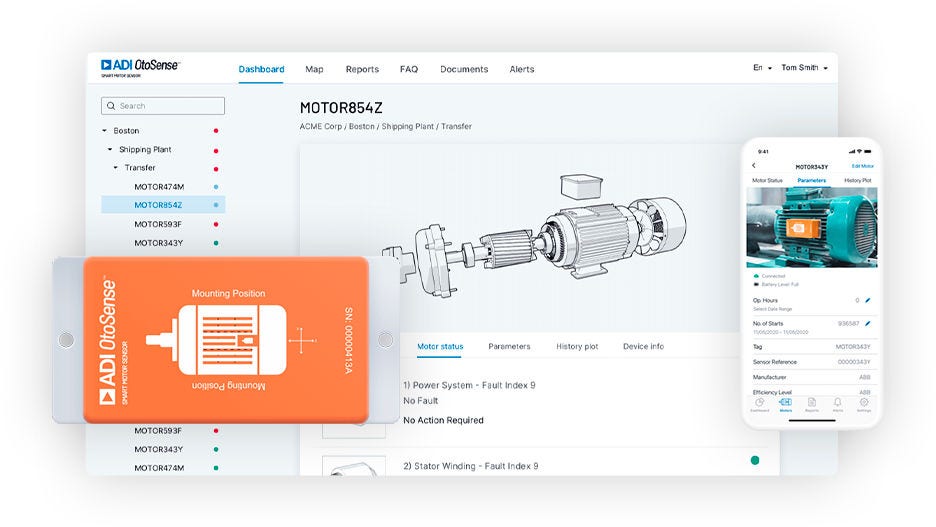Image resolution: width=936 pixels, height=527 pixels.
Task: Open the Tom Smith user menu
Action: coord(804,67)
